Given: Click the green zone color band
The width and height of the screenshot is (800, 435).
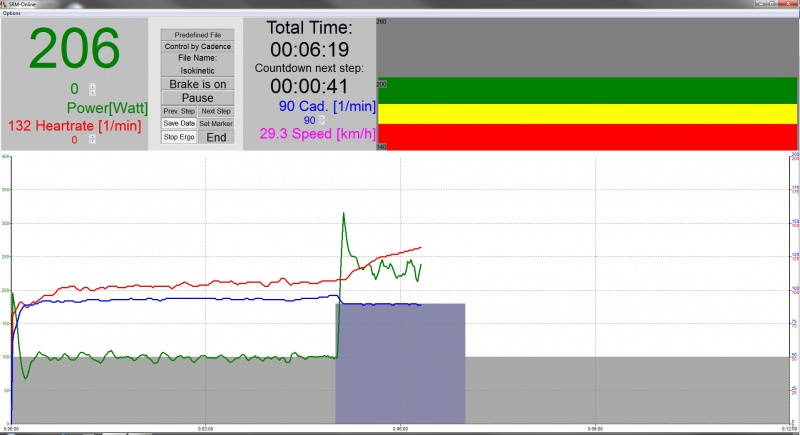Looking at the screenshot, I should [x=588, y=90].
